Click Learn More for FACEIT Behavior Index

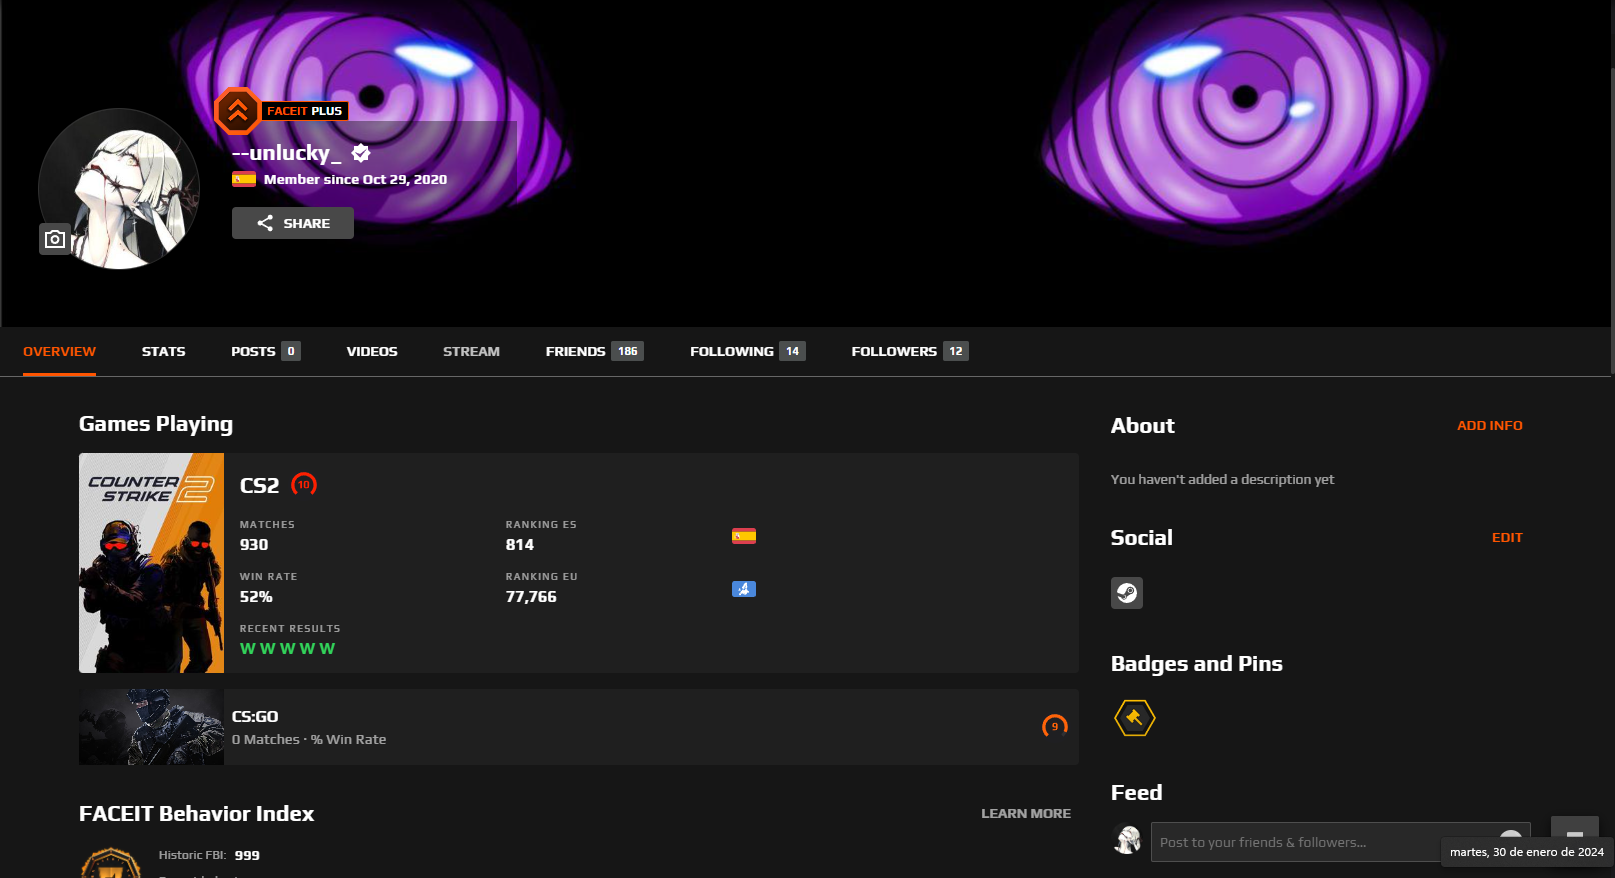1026,814
